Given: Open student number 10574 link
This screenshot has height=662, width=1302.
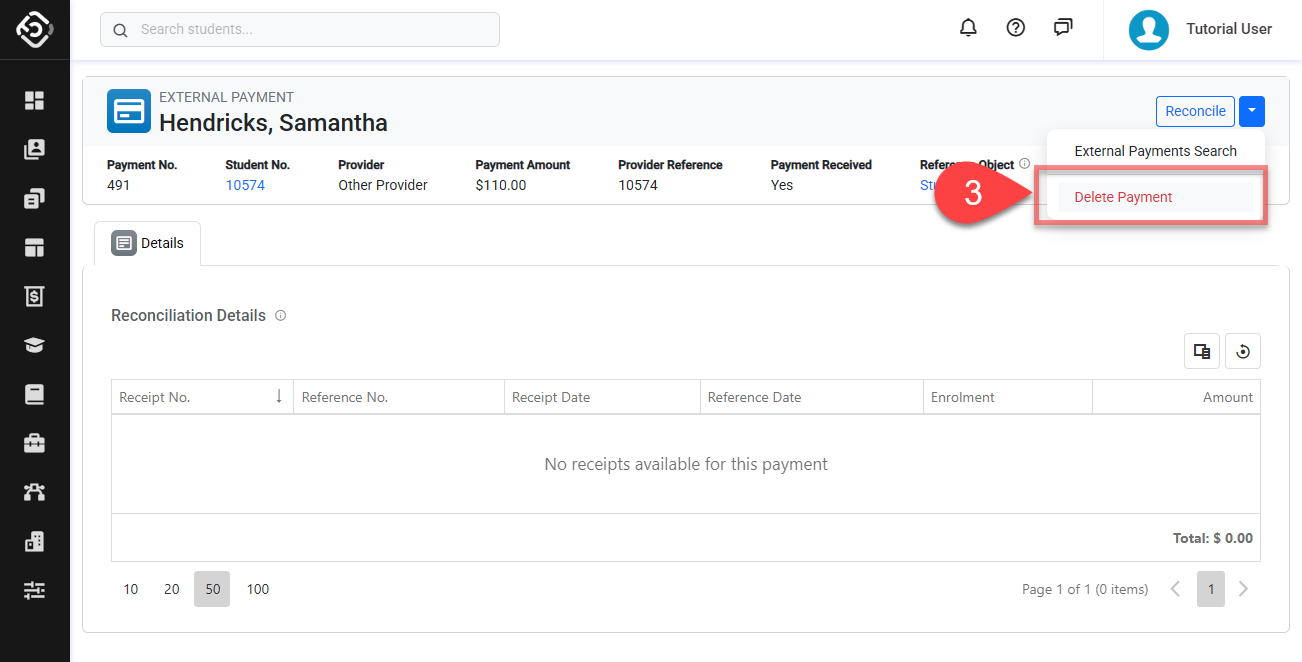Looking at the screenshot, I should [245, 185].
